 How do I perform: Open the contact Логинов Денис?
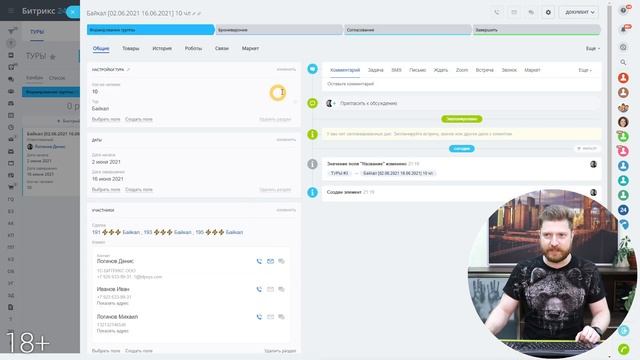(115, 261)
